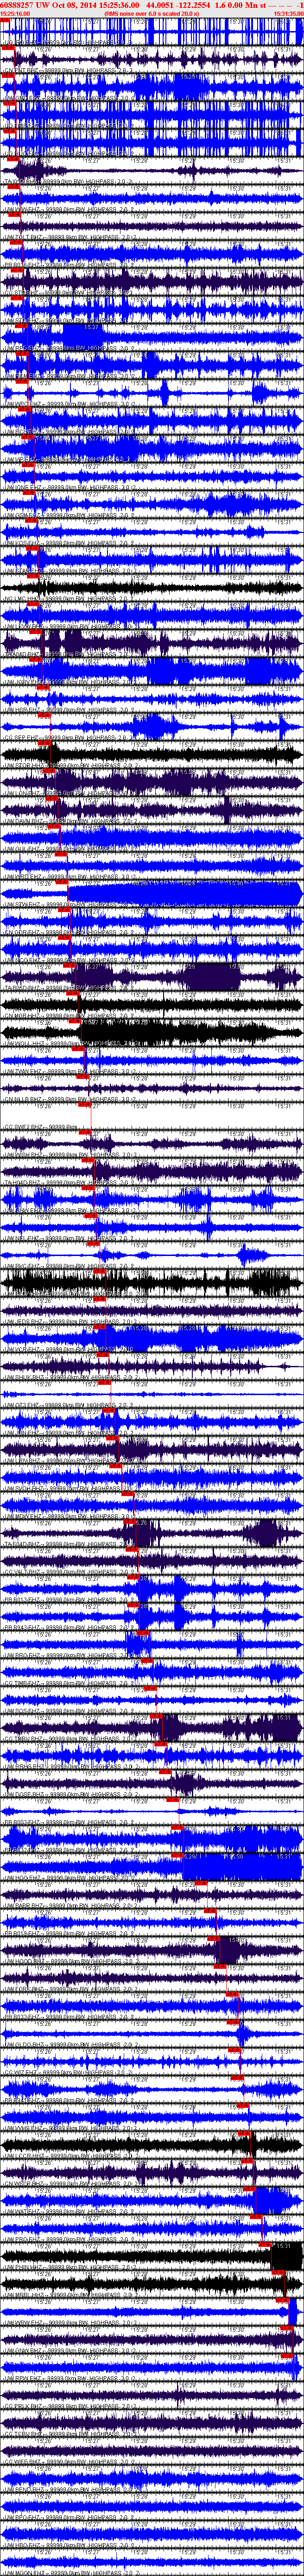
Task: Click the UW.STW.EHZ station label
Action: 24,903
